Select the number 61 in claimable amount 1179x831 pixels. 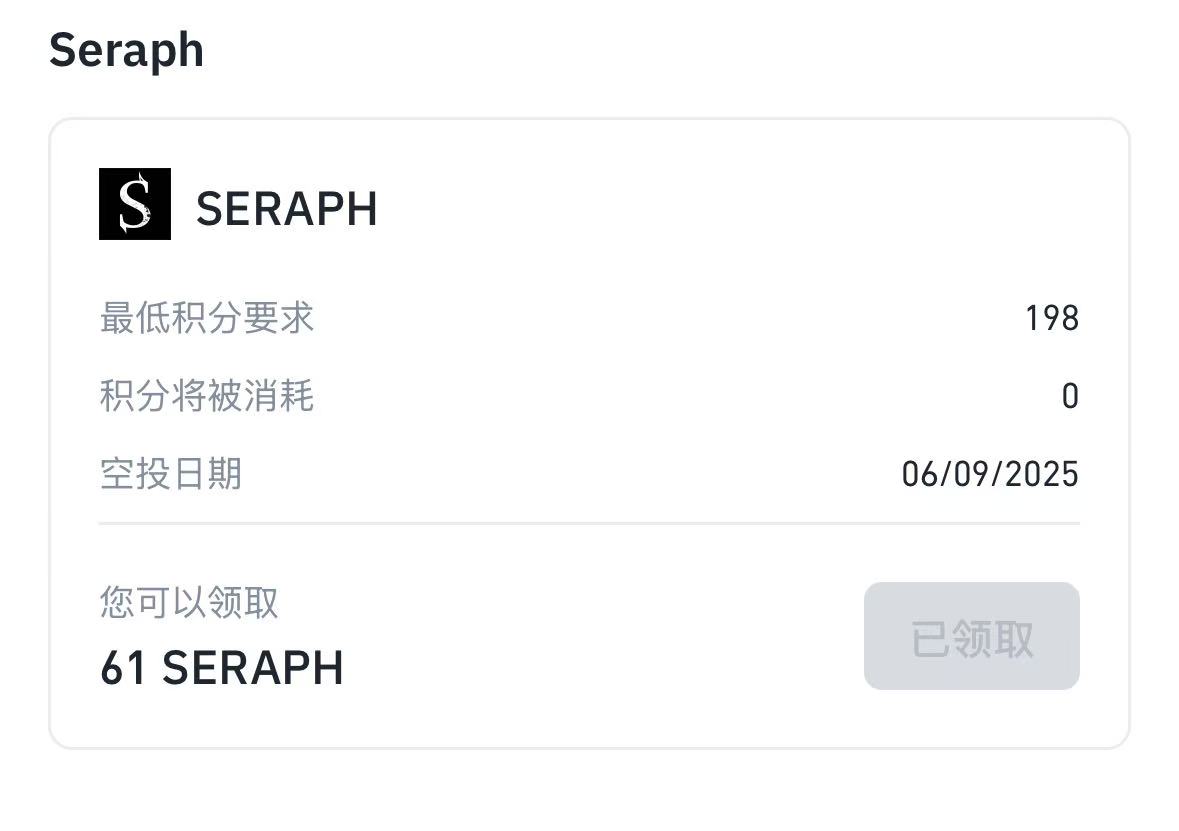pos(123,668)
